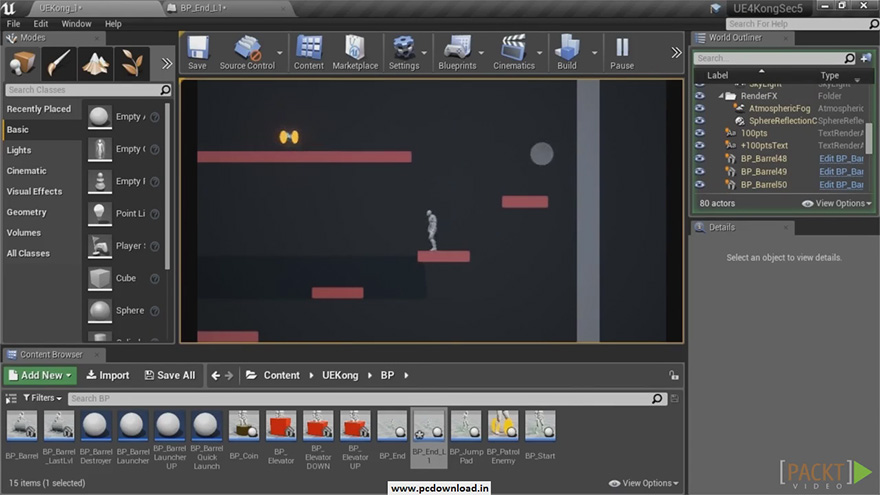The height and width of the screenshot is (495, 880).
Task: Open Cinematics dropdown arrow
Action: pos(539,53)
